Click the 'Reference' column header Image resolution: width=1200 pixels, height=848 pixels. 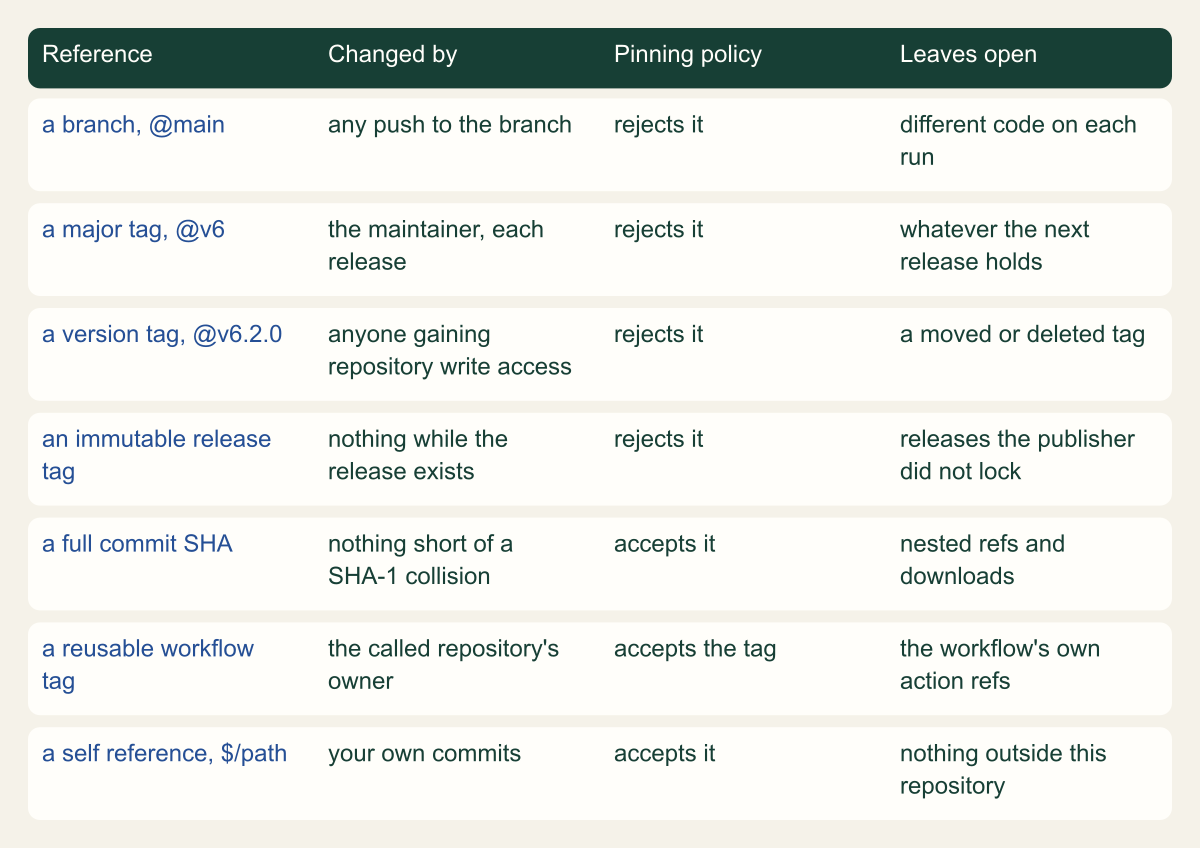click(x=97, y=54)
